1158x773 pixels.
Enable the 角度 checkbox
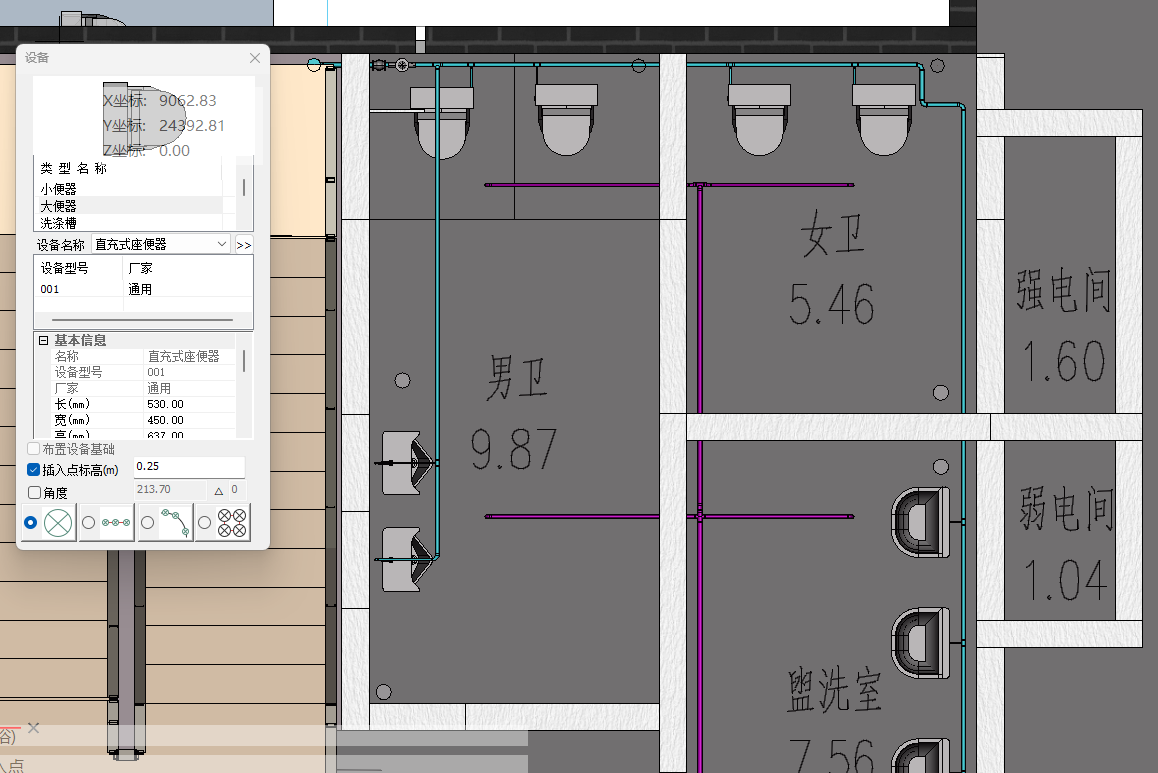pyautogui.click(x=34, y=492)
